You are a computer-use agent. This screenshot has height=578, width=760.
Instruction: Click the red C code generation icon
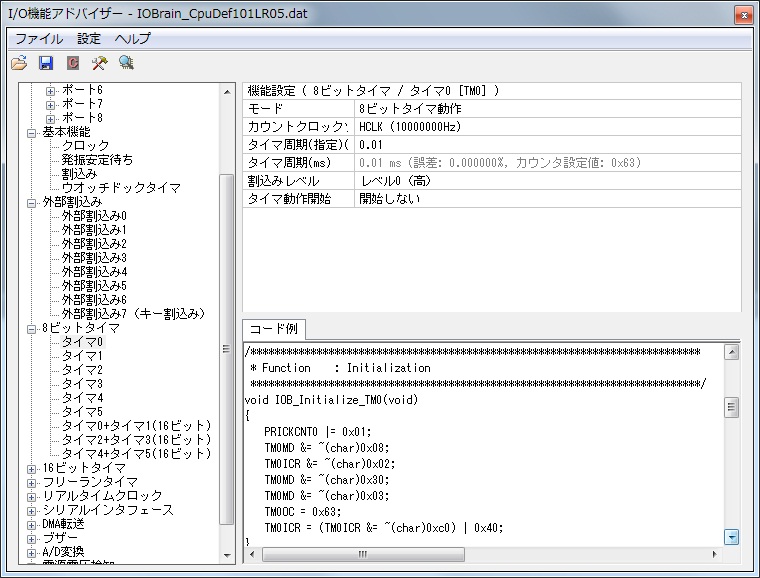coord(73,62)
